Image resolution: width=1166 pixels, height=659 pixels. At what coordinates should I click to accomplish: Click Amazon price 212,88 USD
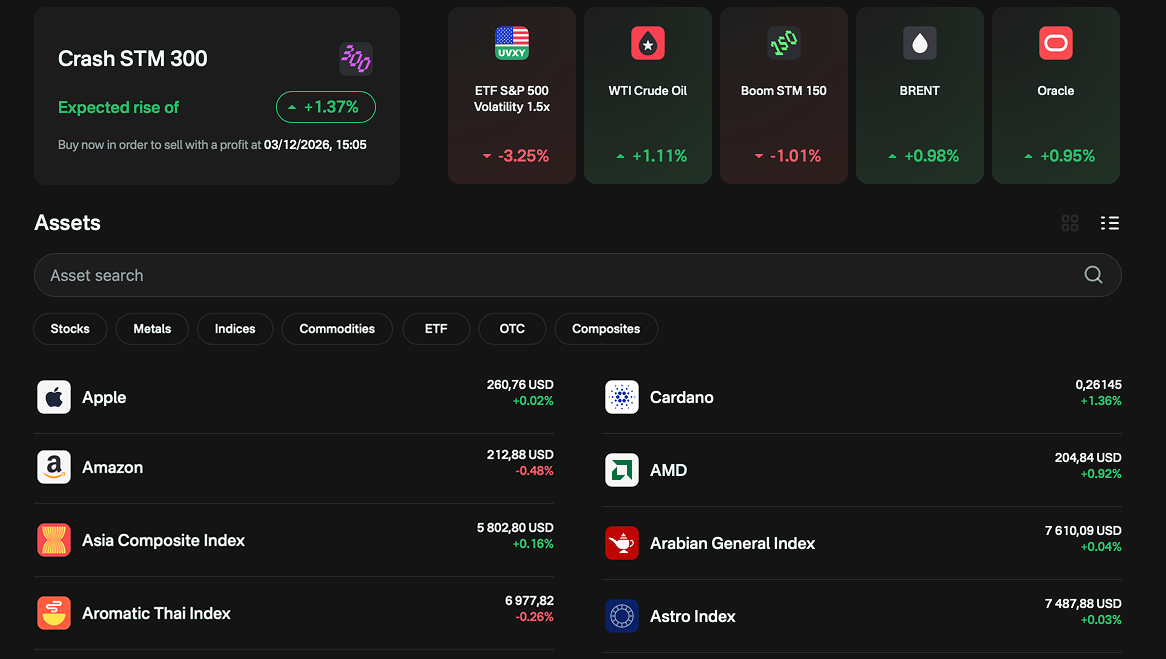520,454
